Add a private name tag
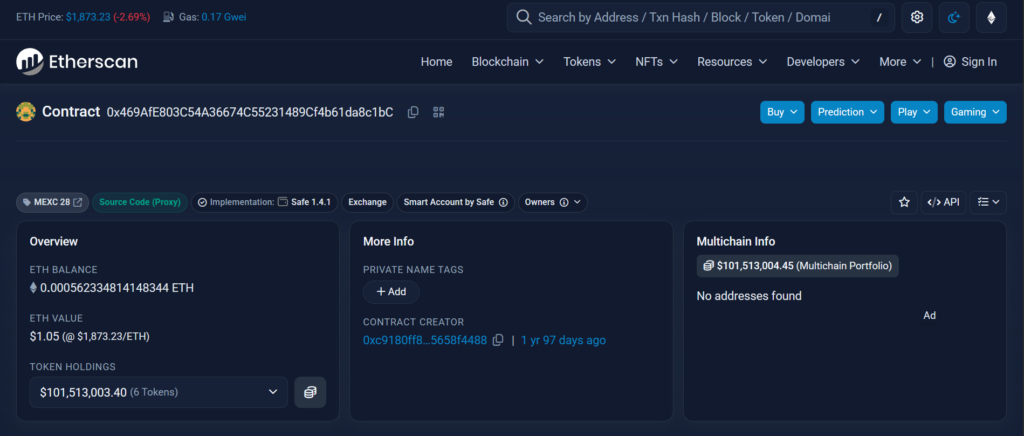The width and height of the screenshot is (1024, 436). click(x=391, y=292)
